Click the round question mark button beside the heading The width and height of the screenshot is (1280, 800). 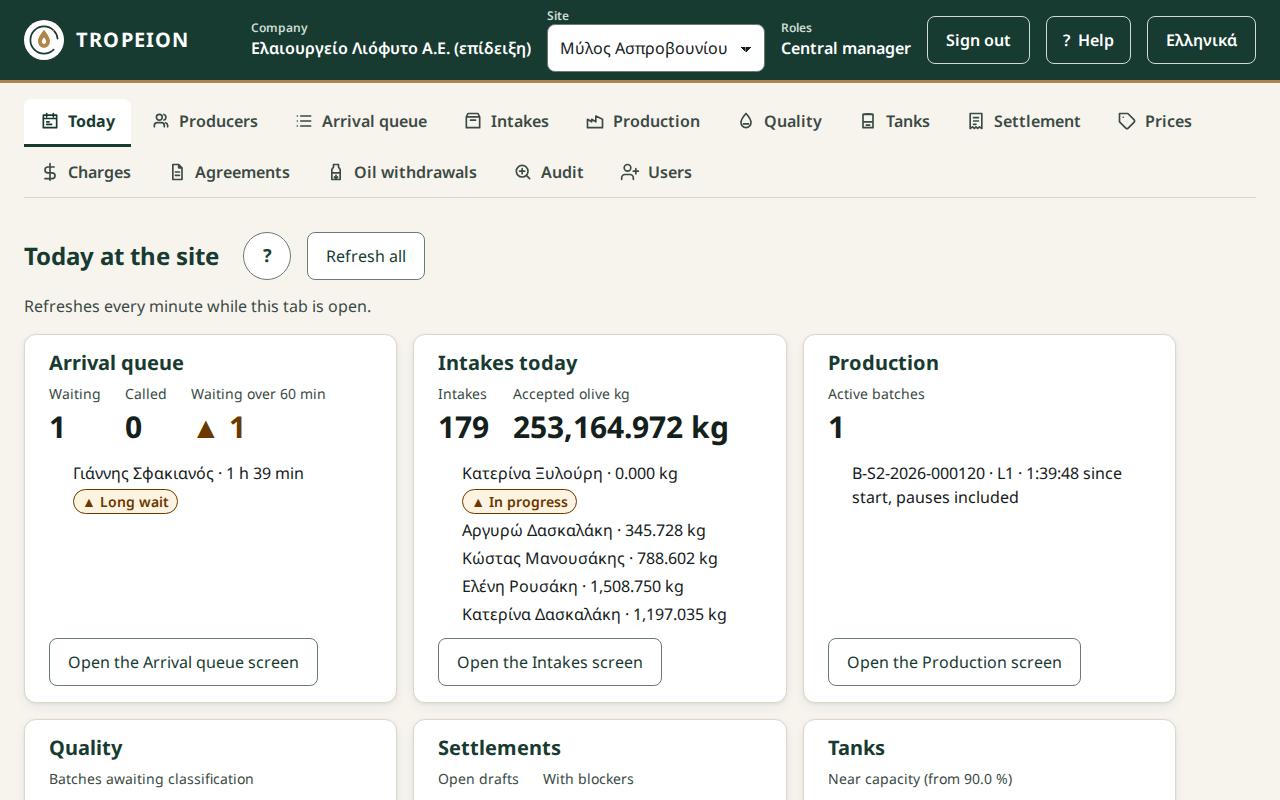267,256
